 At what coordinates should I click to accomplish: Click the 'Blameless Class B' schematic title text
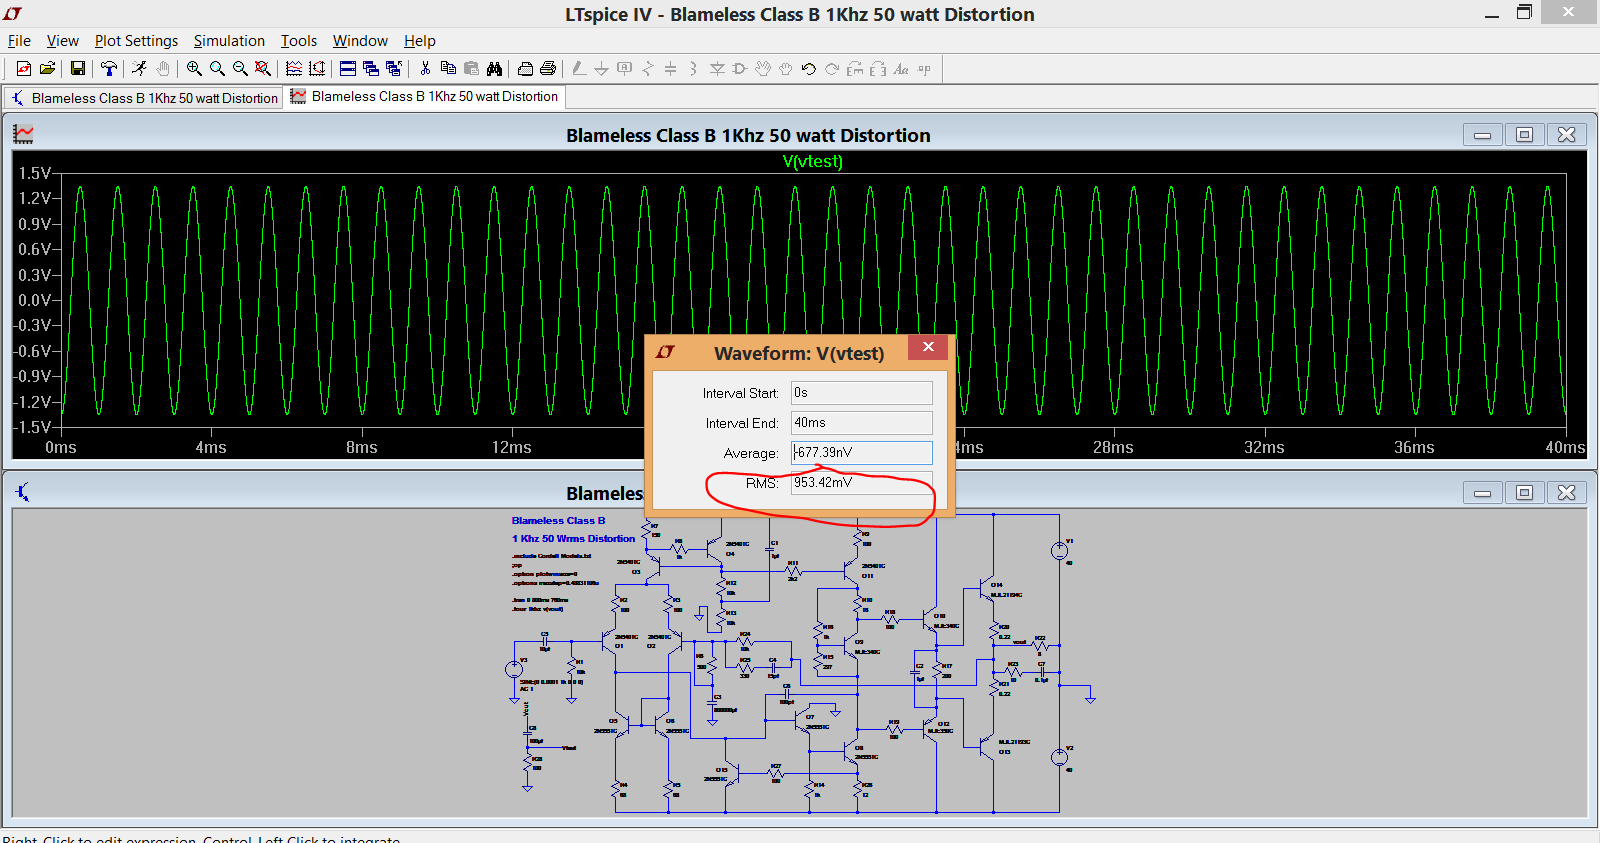[x=558, y=521]
